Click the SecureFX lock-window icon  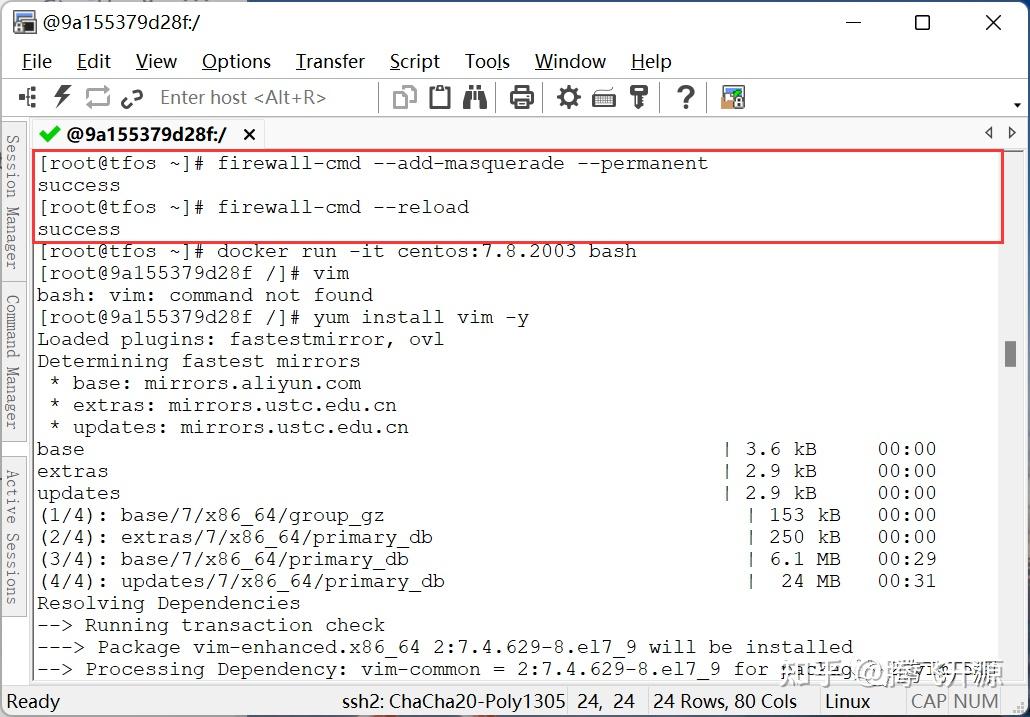tap(732, 97)
